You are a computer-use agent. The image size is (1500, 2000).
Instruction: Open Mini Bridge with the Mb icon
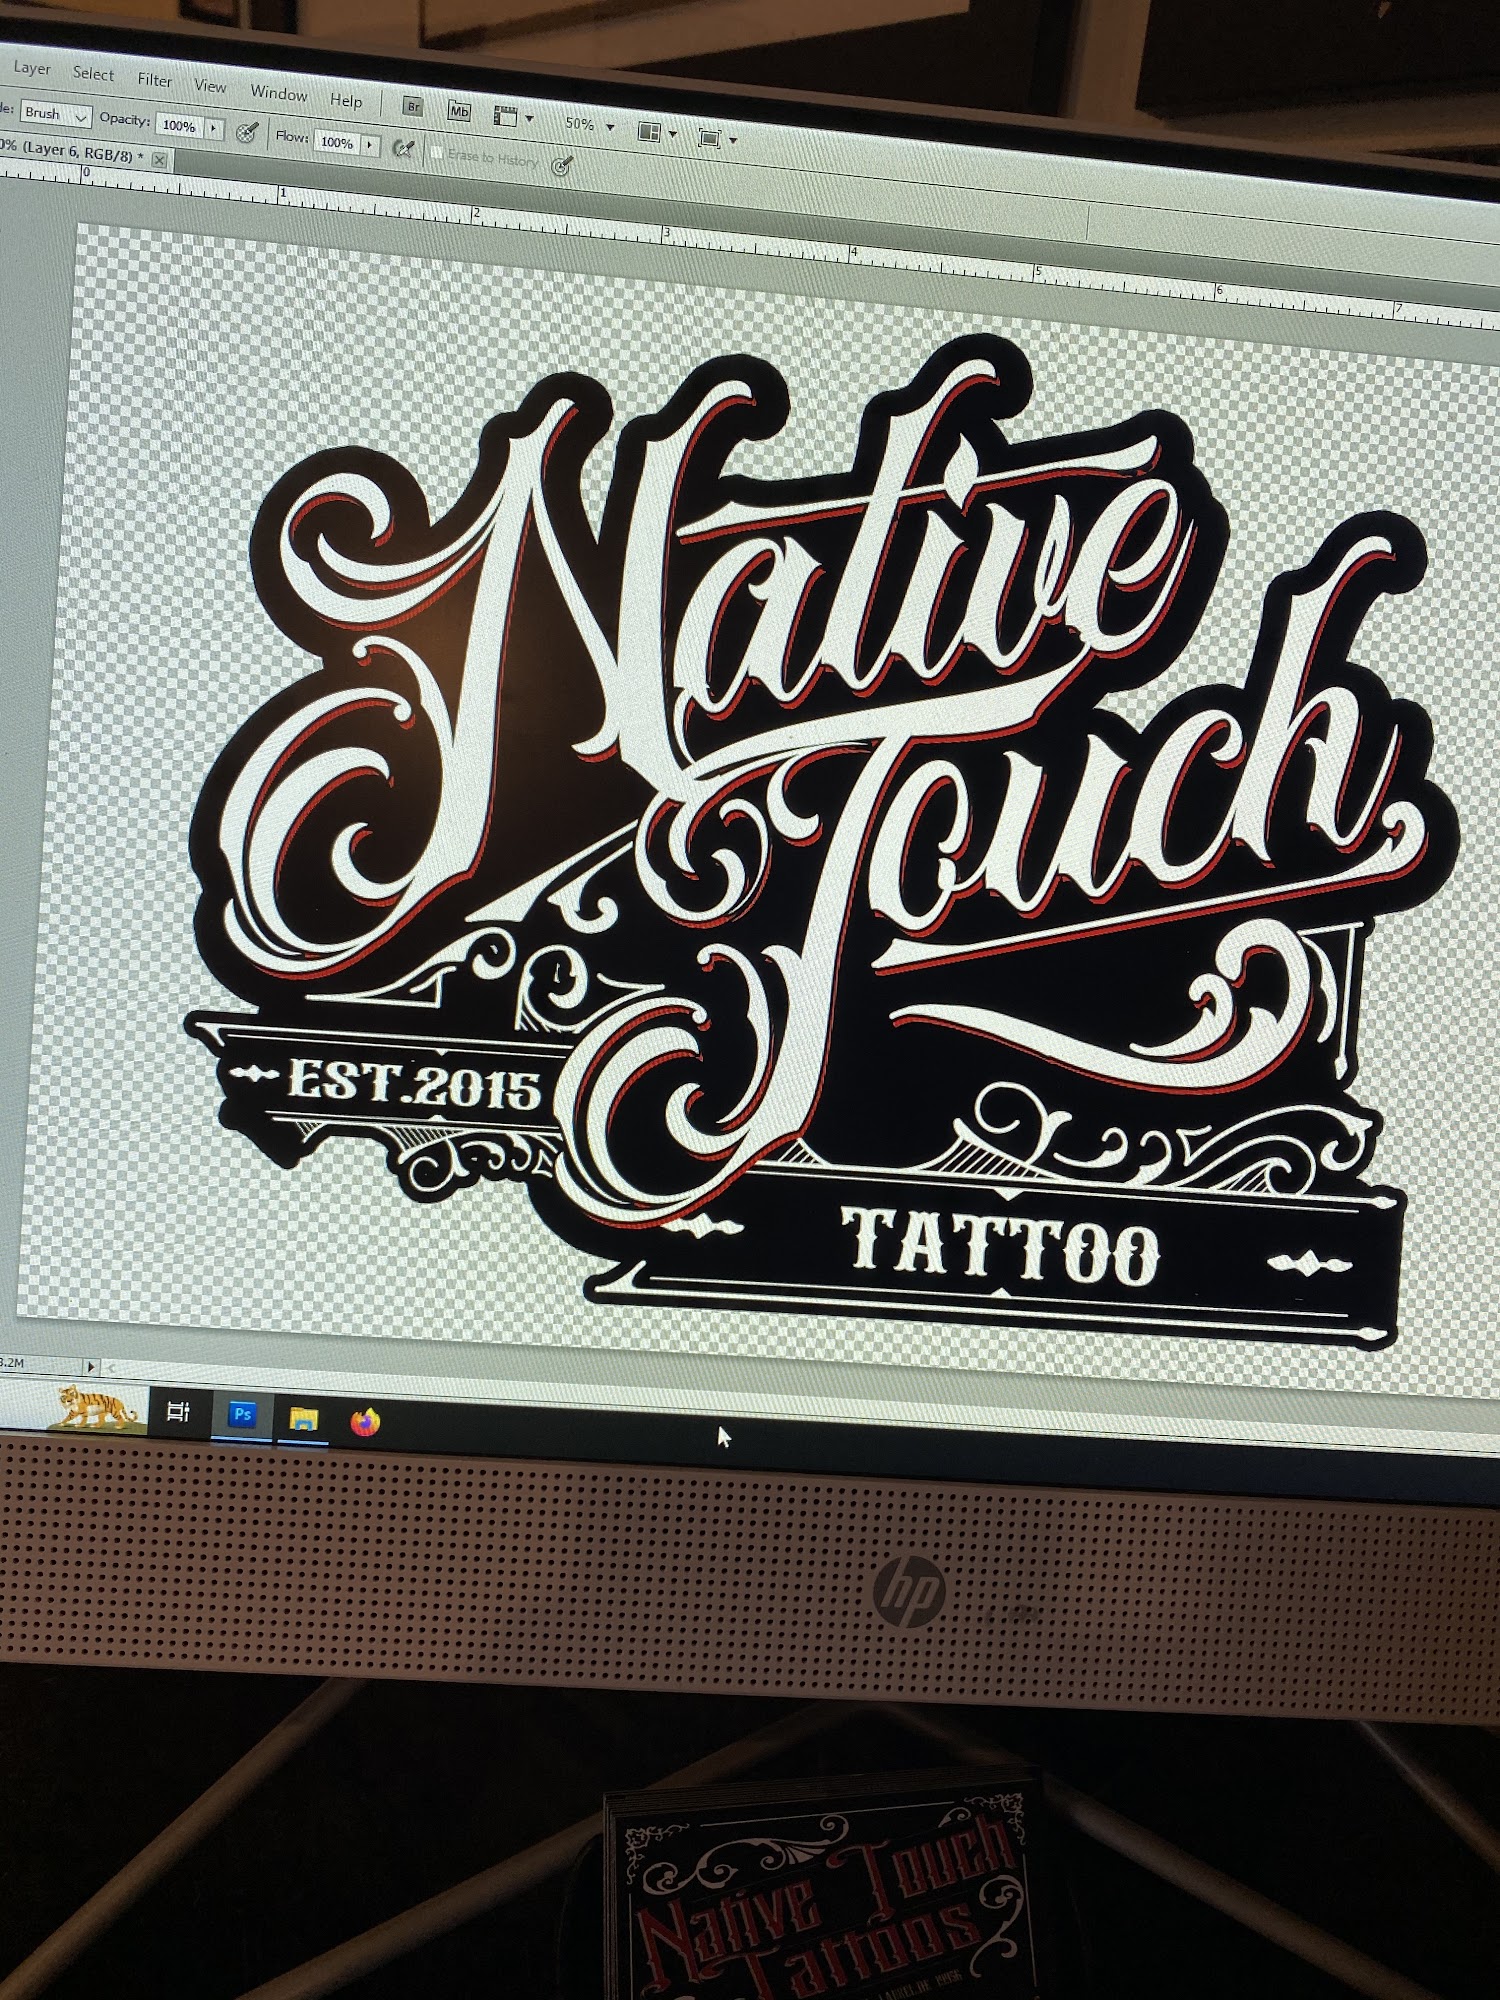point(459,111)
